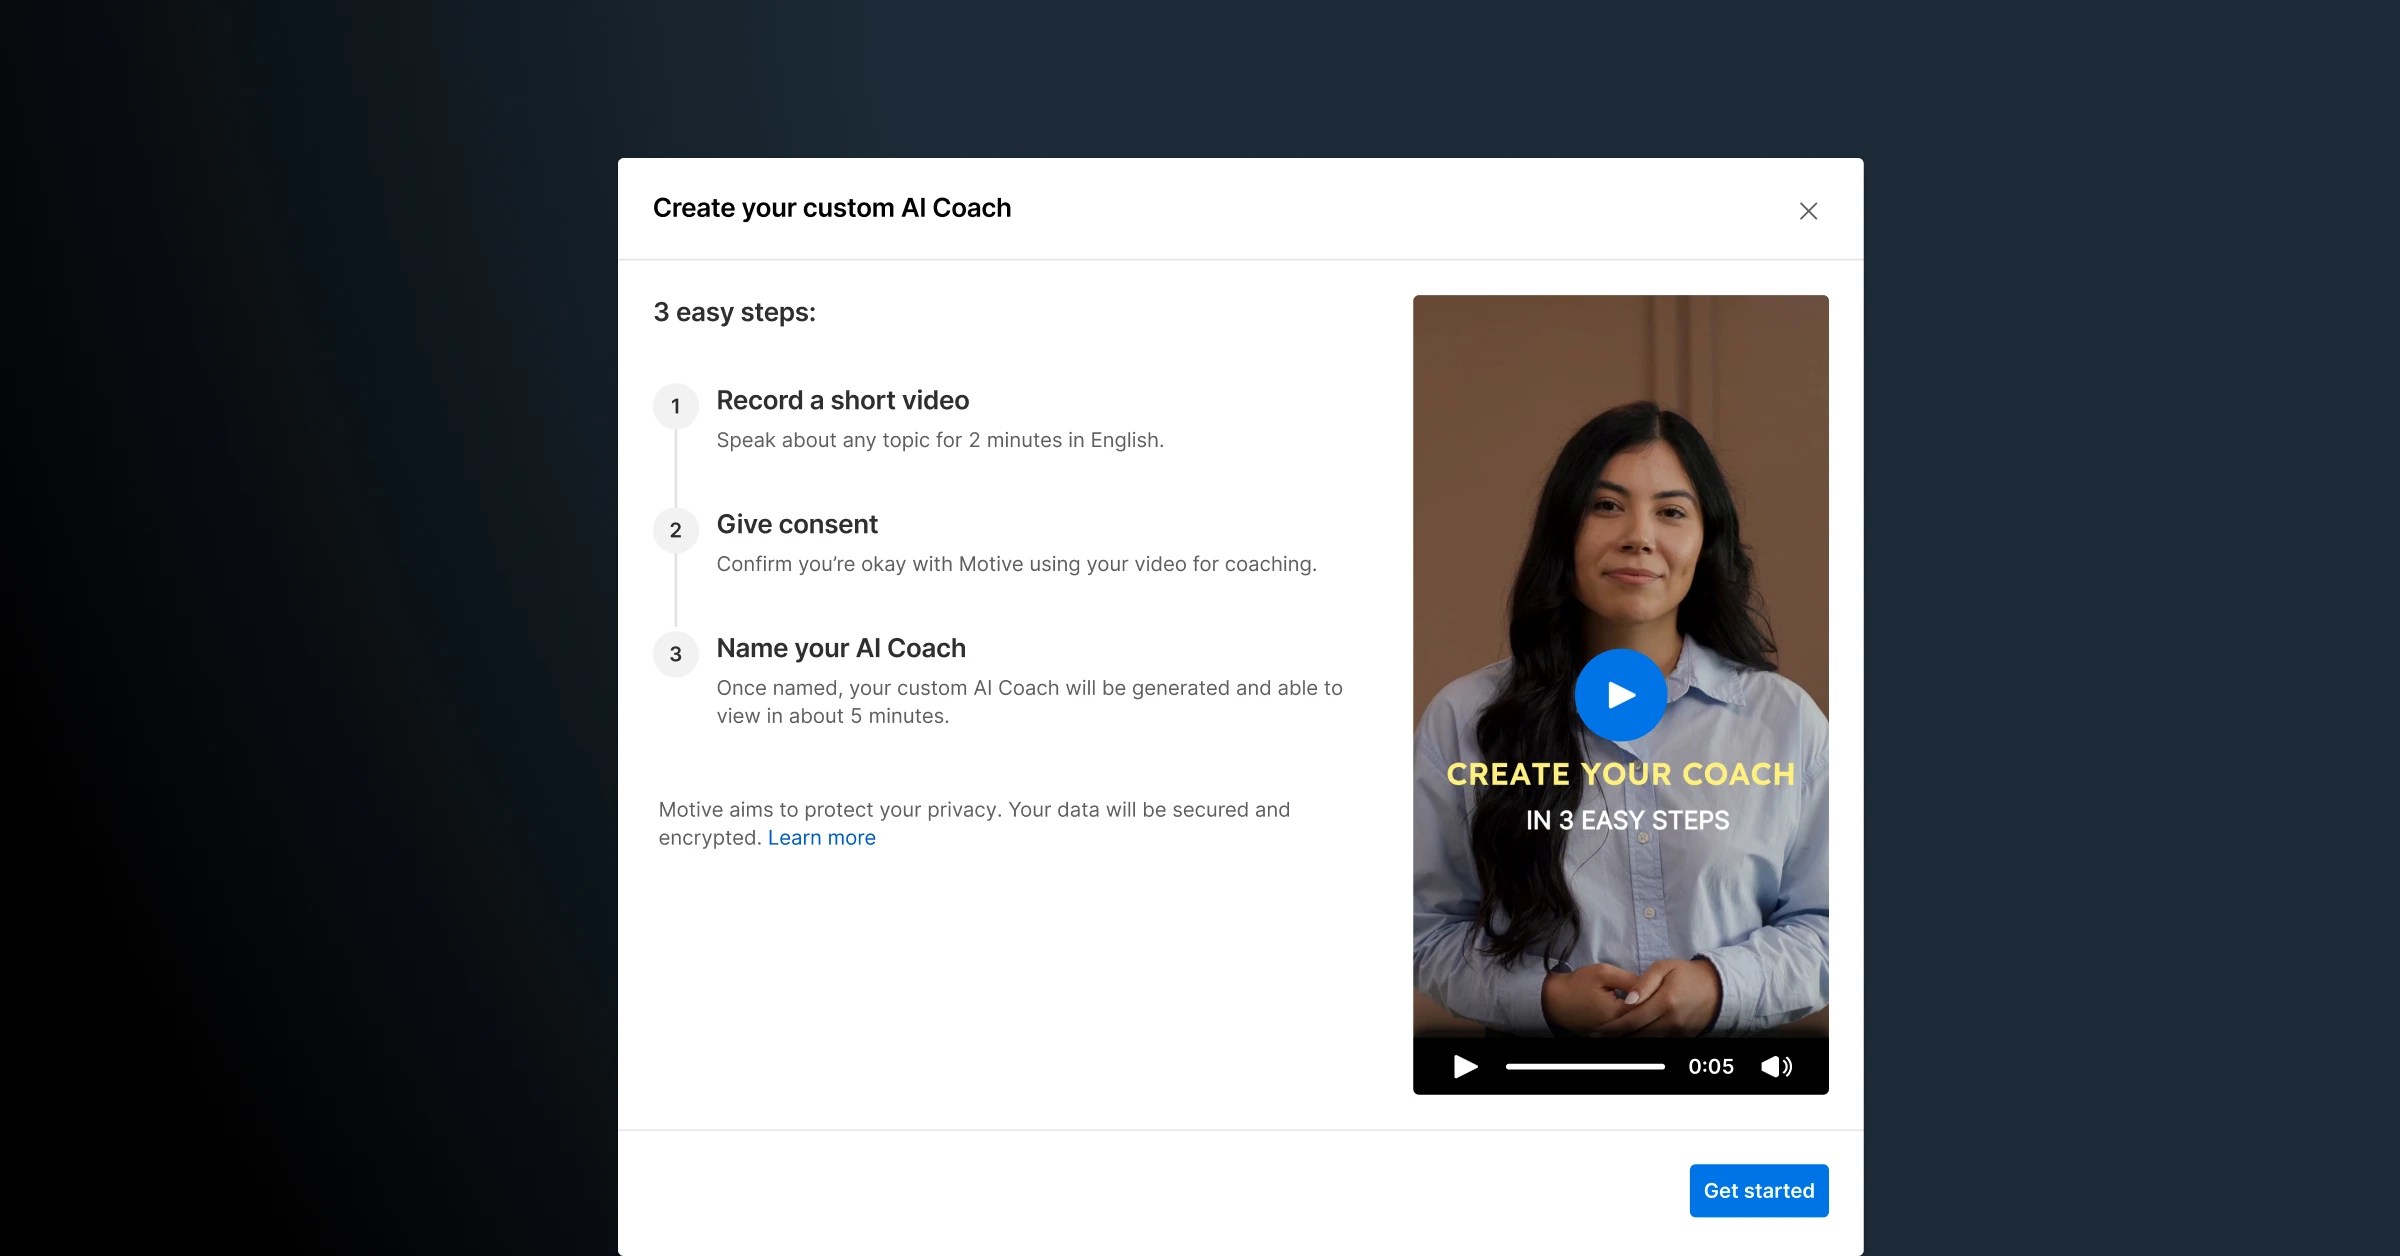Viewport: 2400px width, 1256px height.
Task: Click the Create your custom AI Coach title
Action: (831, 208)
